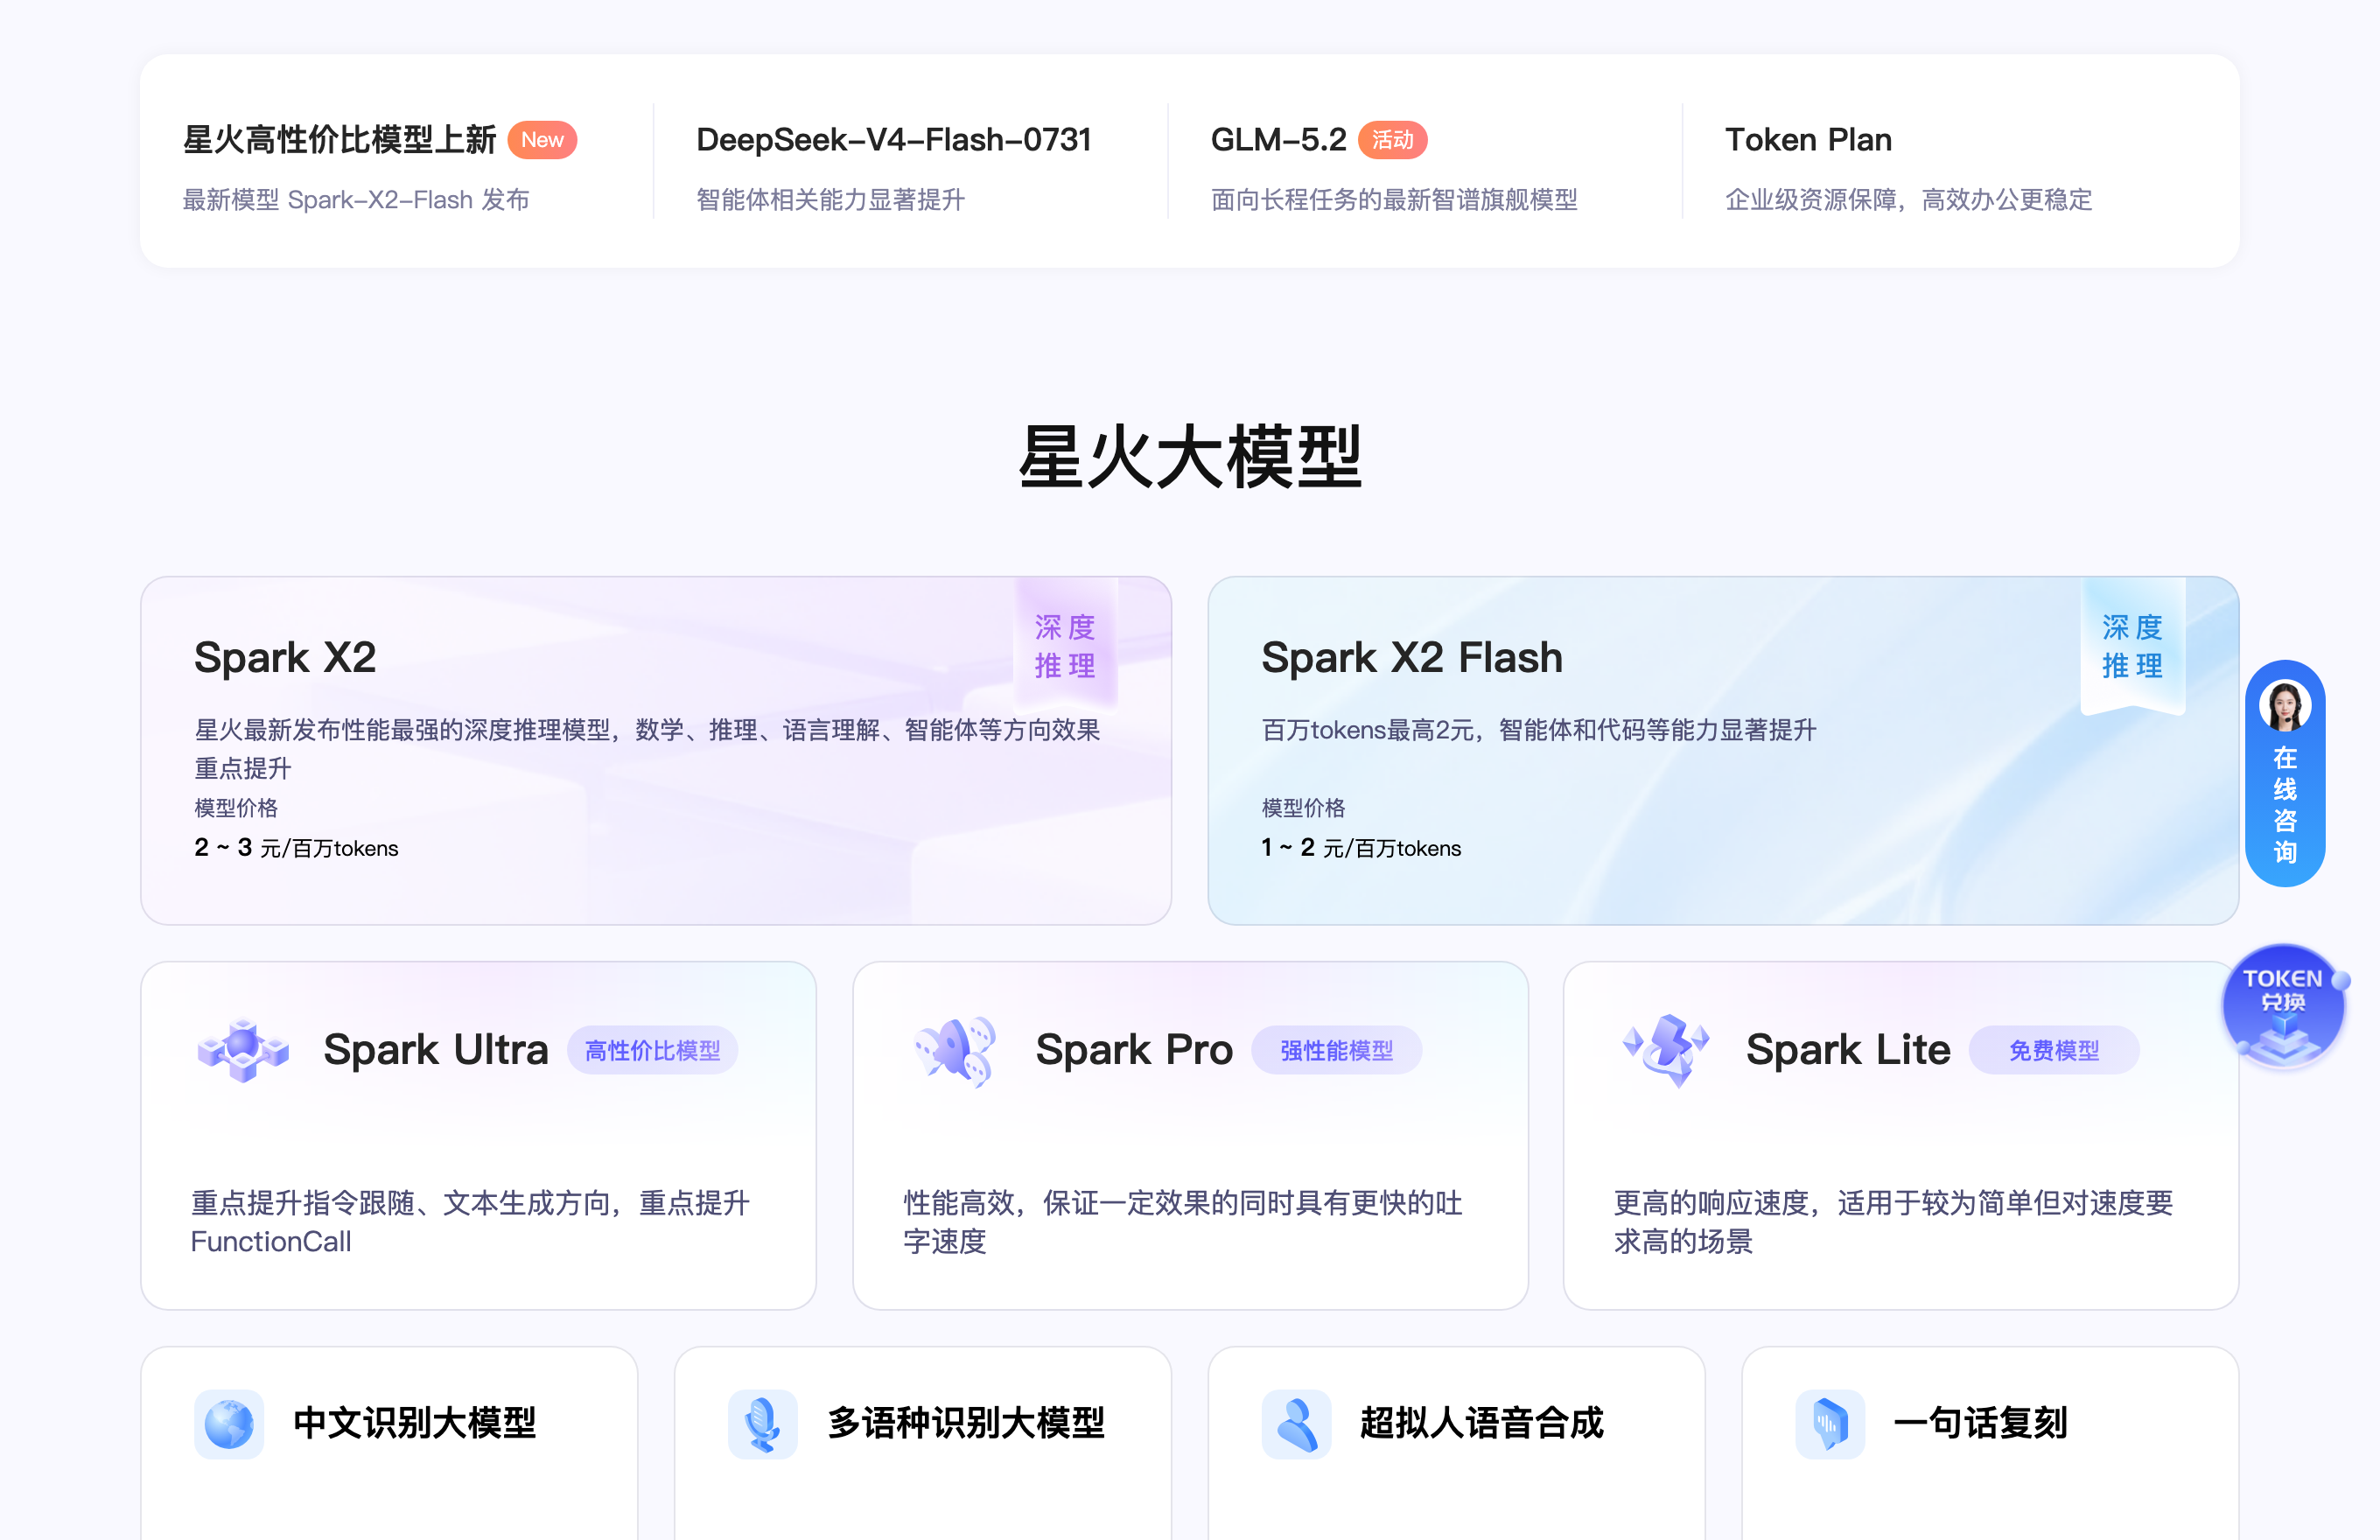Image resolution: width=2380 pixels, height=1540 pixels.
Task: Click the Spark Pro chat-bubbles icon
Action: click(955, 1051)
